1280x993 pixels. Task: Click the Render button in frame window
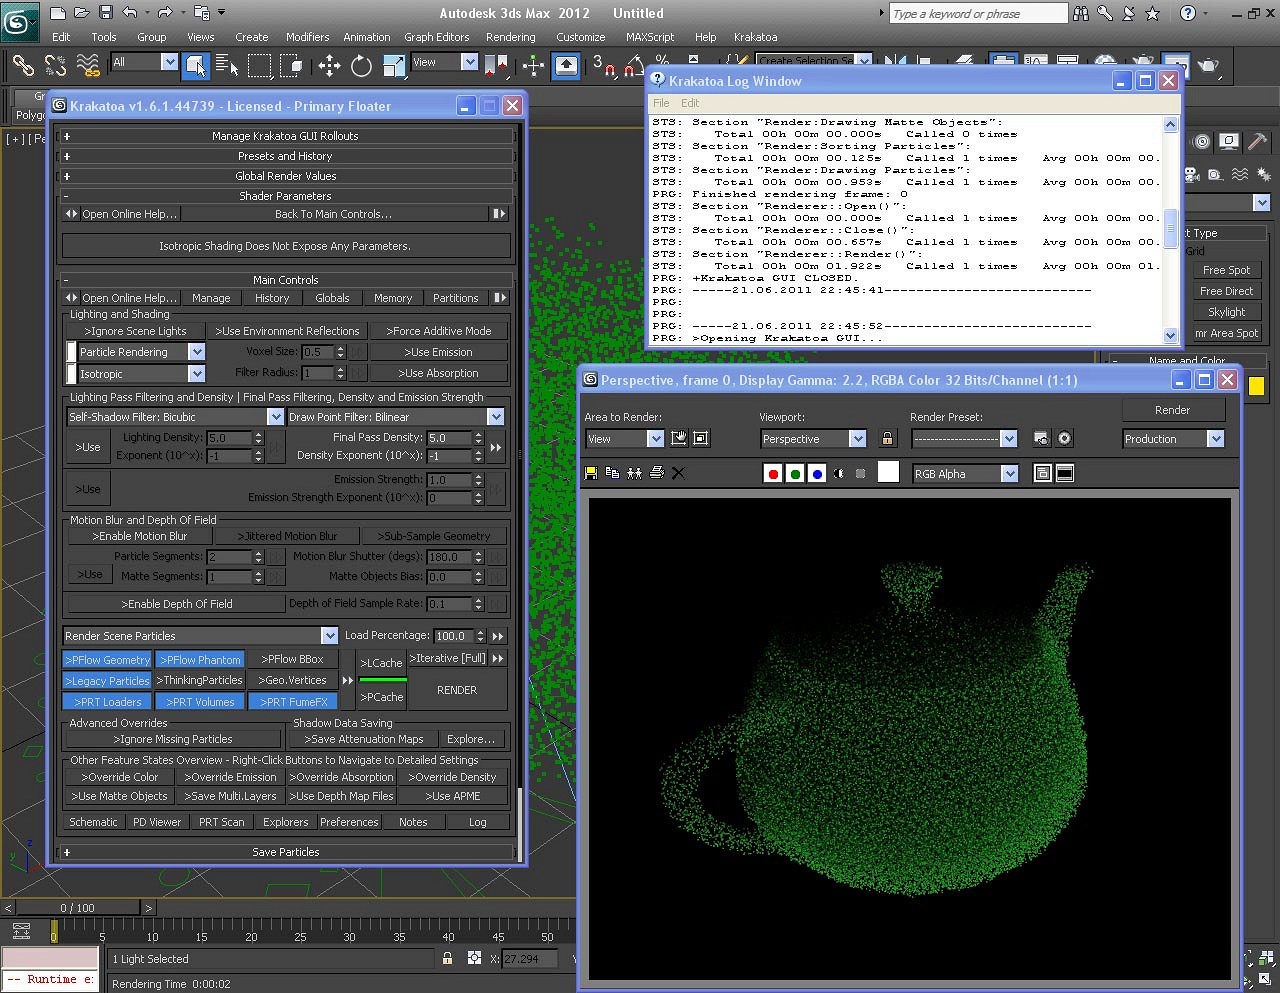tap(1172, 410)
